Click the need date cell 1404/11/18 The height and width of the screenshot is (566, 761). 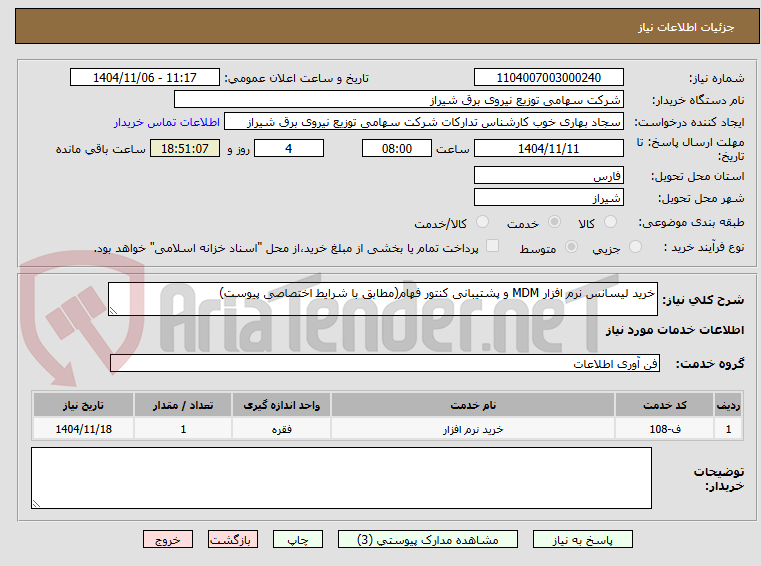(83, 429)
